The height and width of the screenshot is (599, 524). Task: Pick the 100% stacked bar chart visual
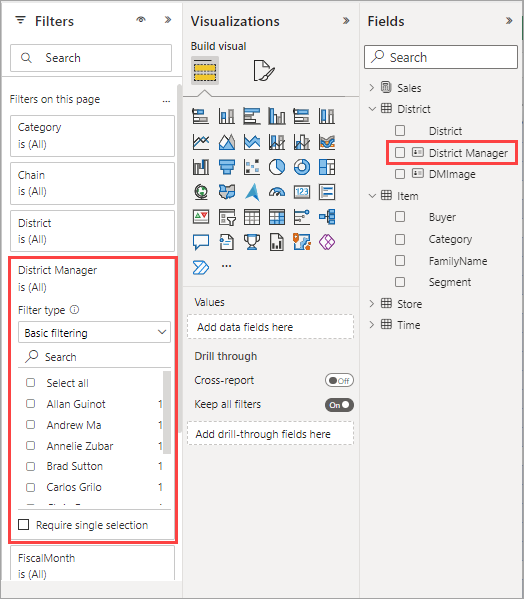coord(302,116)
